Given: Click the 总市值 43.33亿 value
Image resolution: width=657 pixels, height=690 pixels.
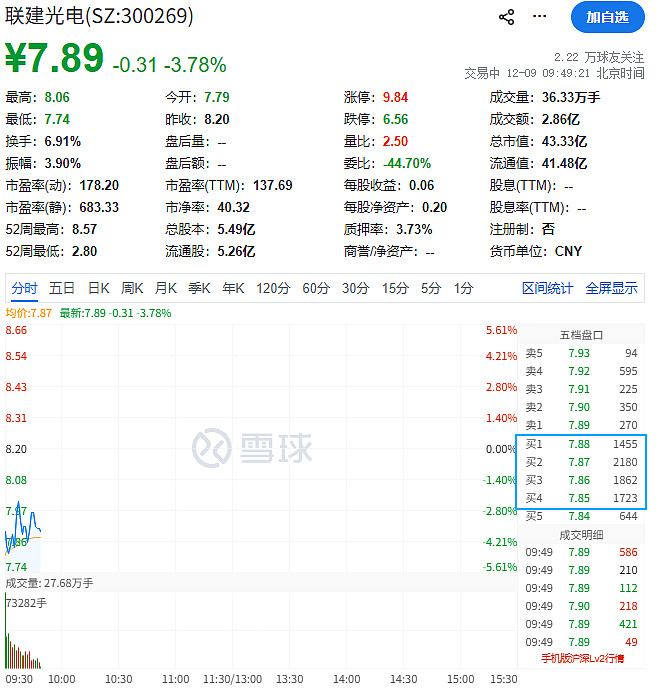Looking at the screenshot, I should pos(565,141).
